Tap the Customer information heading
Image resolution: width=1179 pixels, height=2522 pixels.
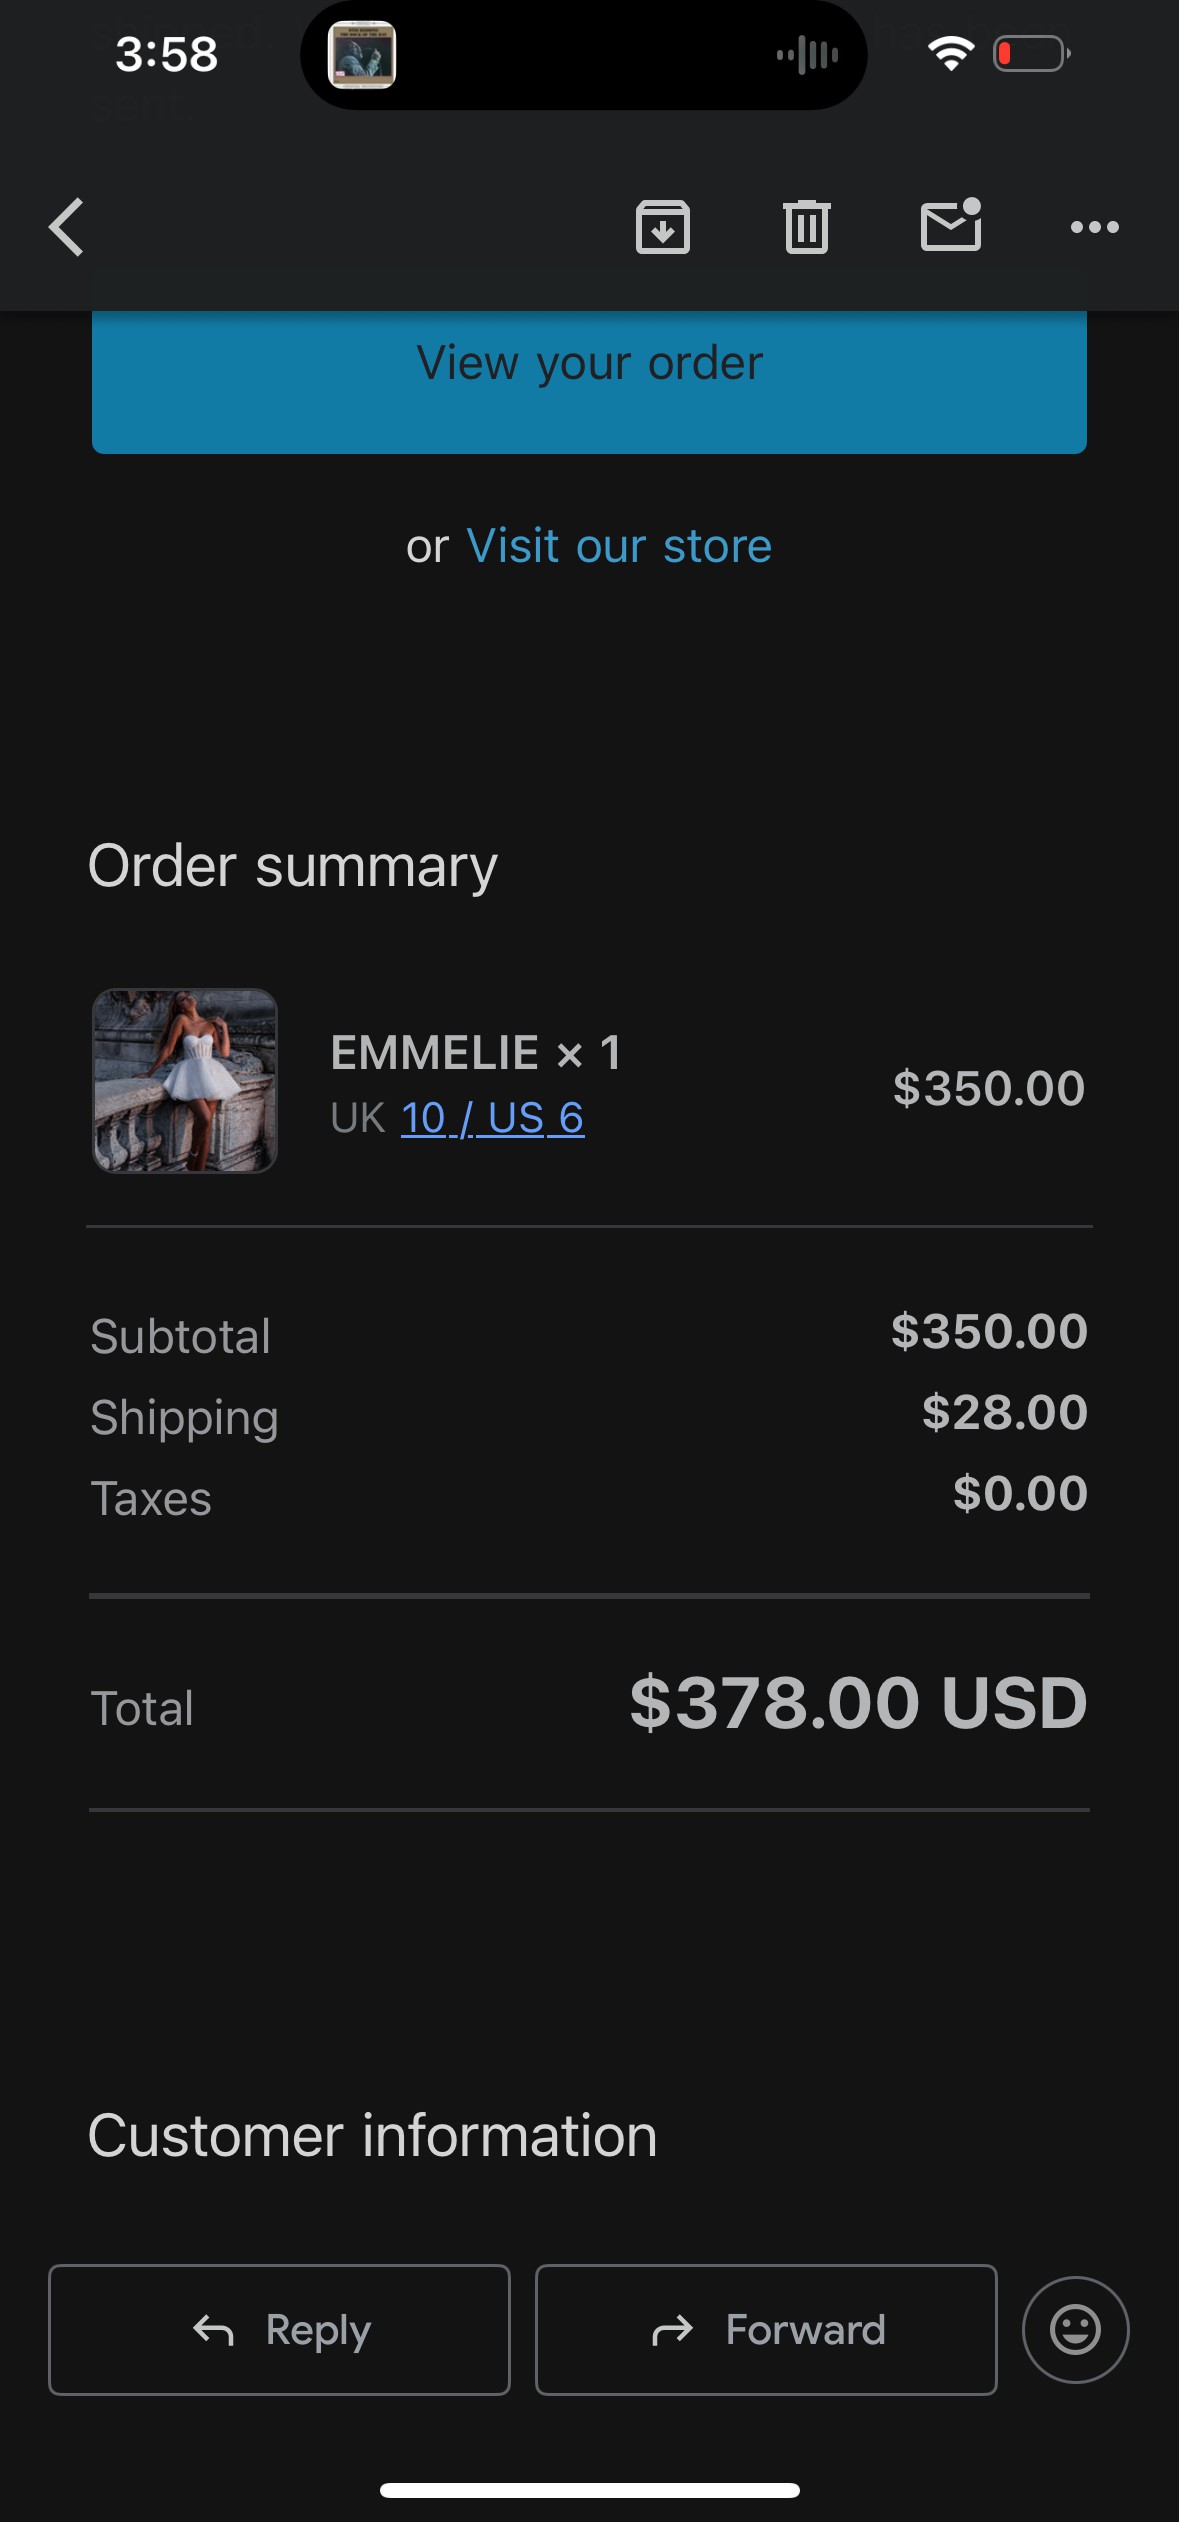[x=372, y=2136]
